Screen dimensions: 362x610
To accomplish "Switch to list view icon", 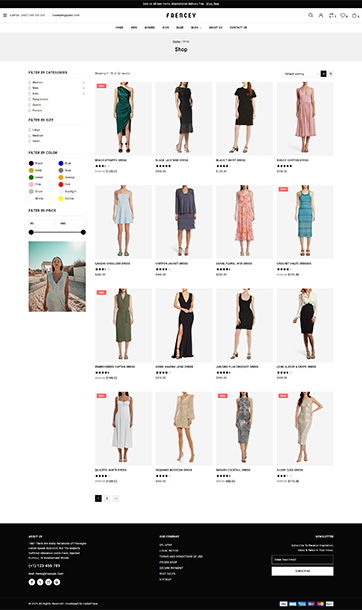I will tap(331, 74).
